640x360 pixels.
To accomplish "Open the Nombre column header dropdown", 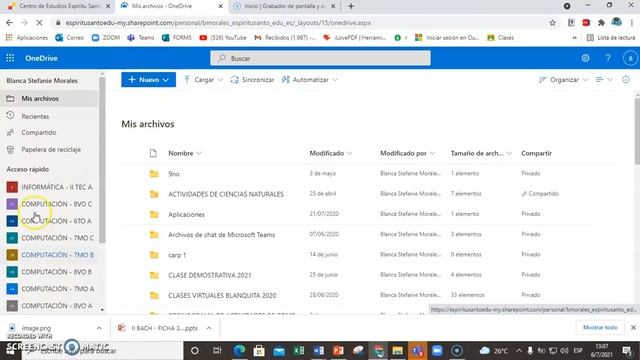I will 199,153.
